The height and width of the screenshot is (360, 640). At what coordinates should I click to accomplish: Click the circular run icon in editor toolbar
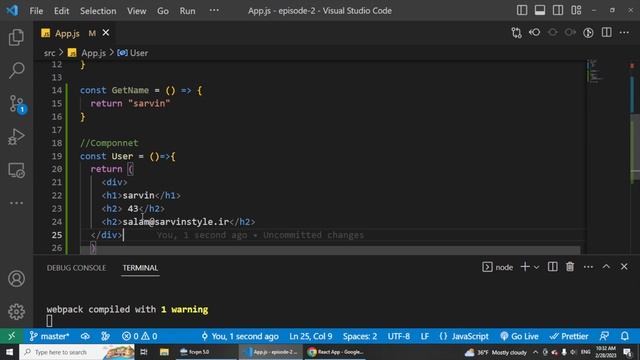(x=588, y=33)
